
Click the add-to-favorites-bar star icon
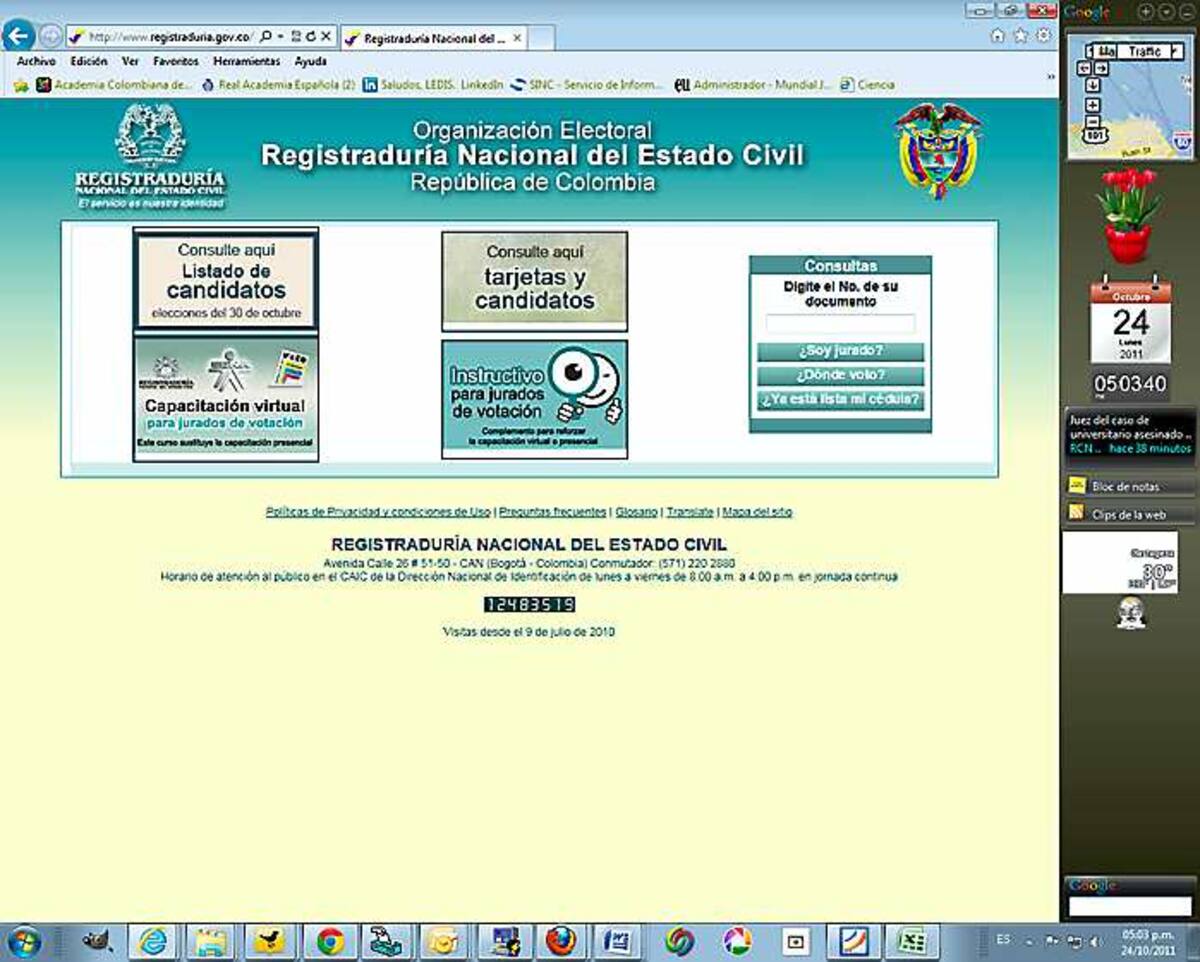21,86
